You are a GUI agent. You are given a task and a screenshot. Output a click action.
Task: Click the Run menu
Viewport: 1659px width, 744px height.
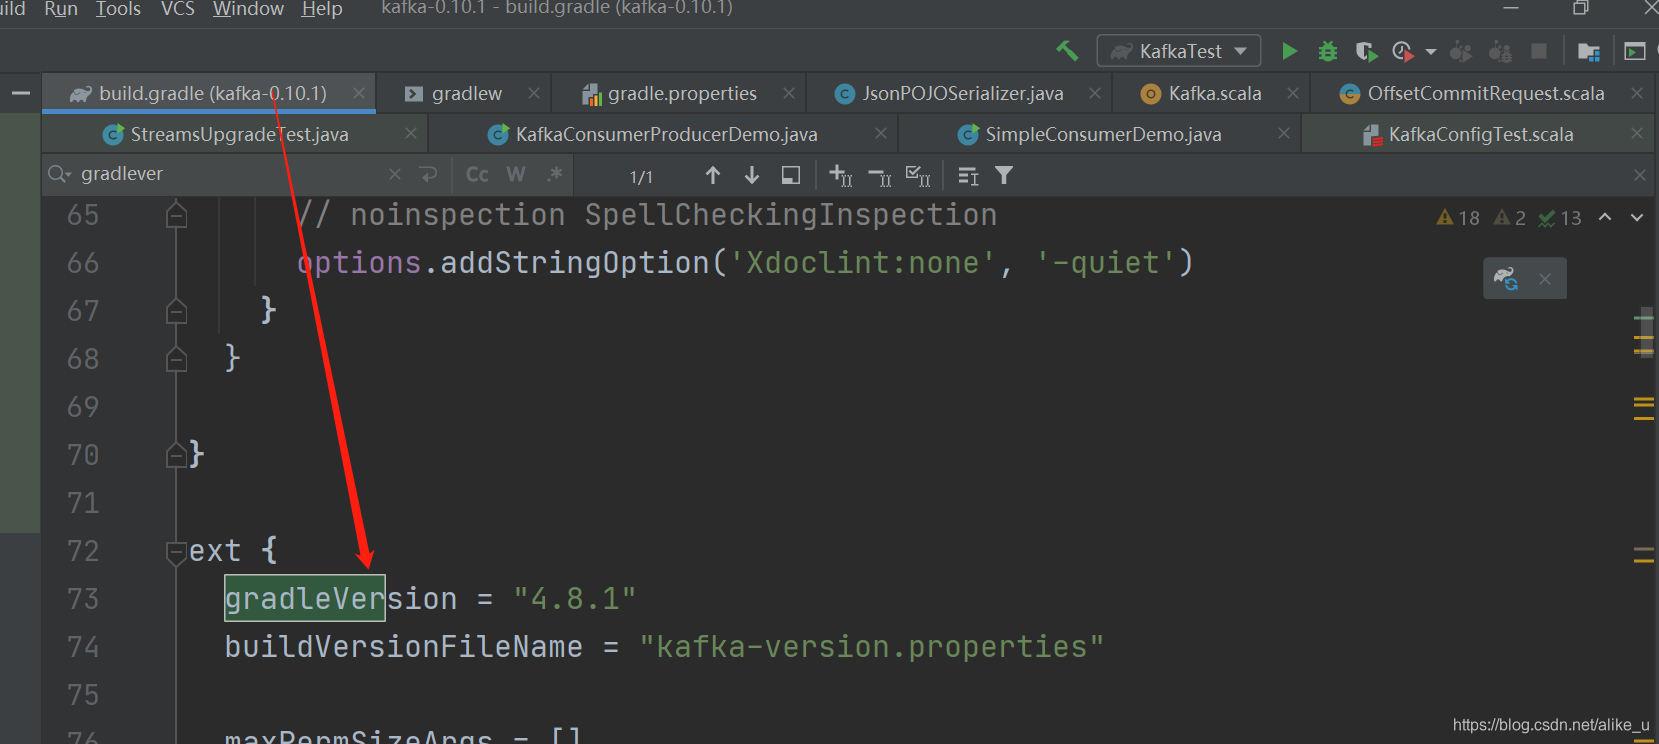point(61,9)
